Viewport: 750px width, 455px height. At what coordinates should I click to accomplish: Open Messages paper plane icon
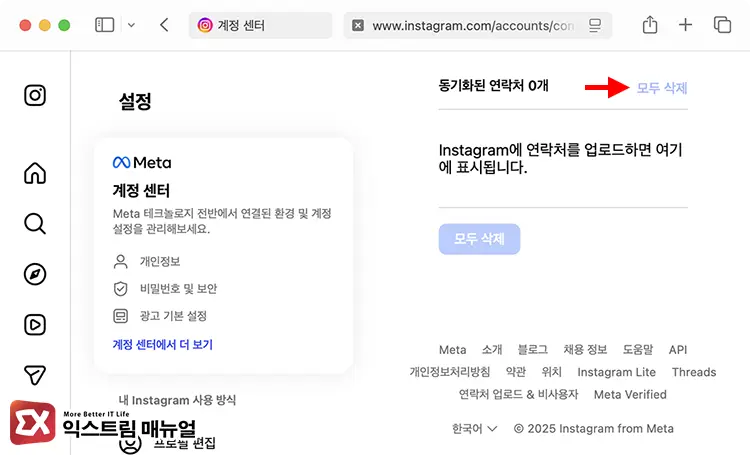click(x=35, y=375)
